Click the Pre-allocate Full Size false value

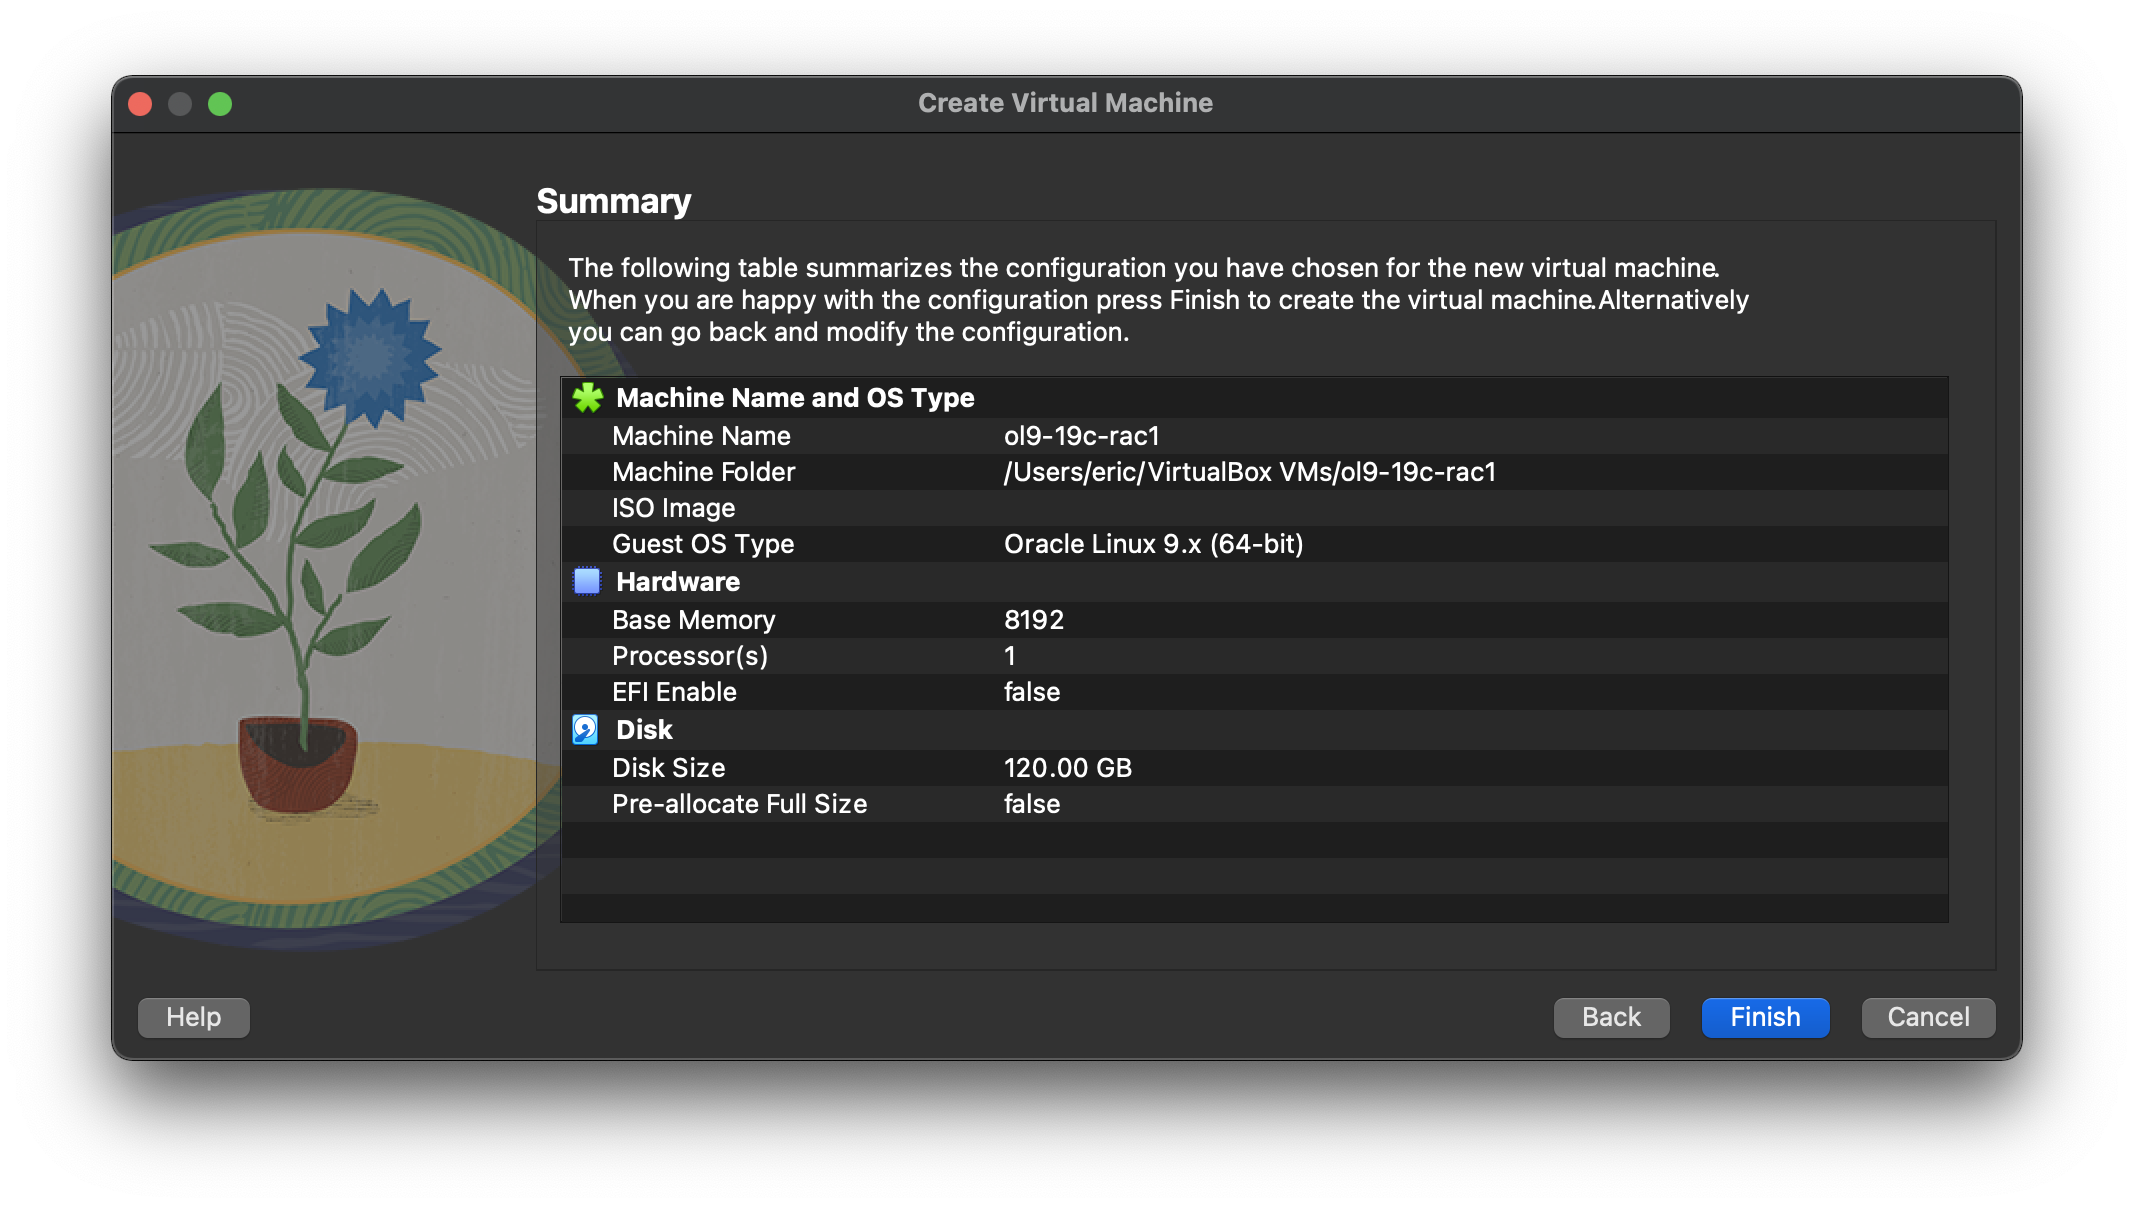coord(1032,804)
